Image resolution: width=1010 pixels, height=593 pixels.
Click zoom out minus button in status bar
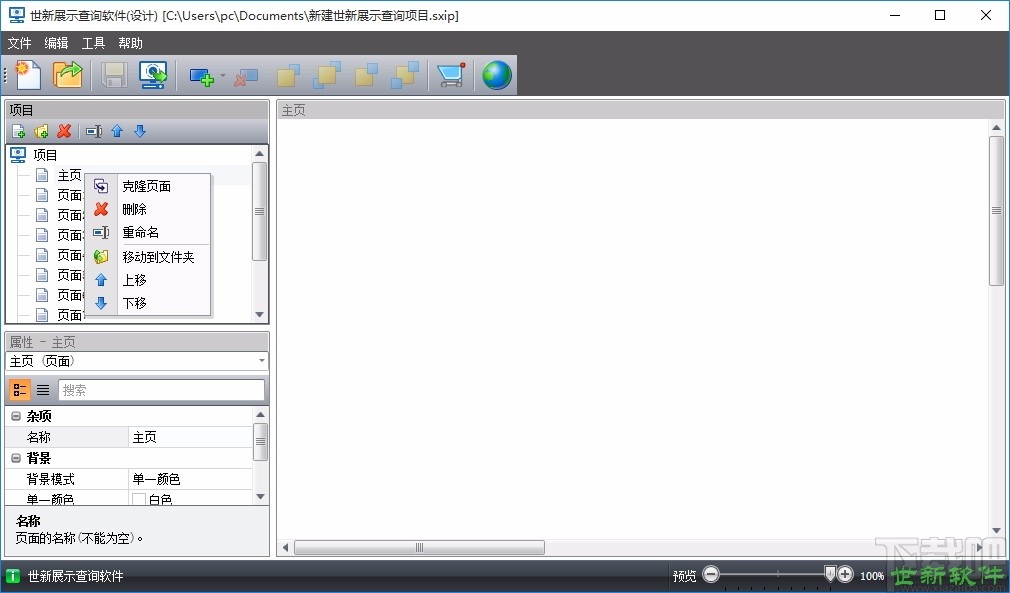pos(711,574)
